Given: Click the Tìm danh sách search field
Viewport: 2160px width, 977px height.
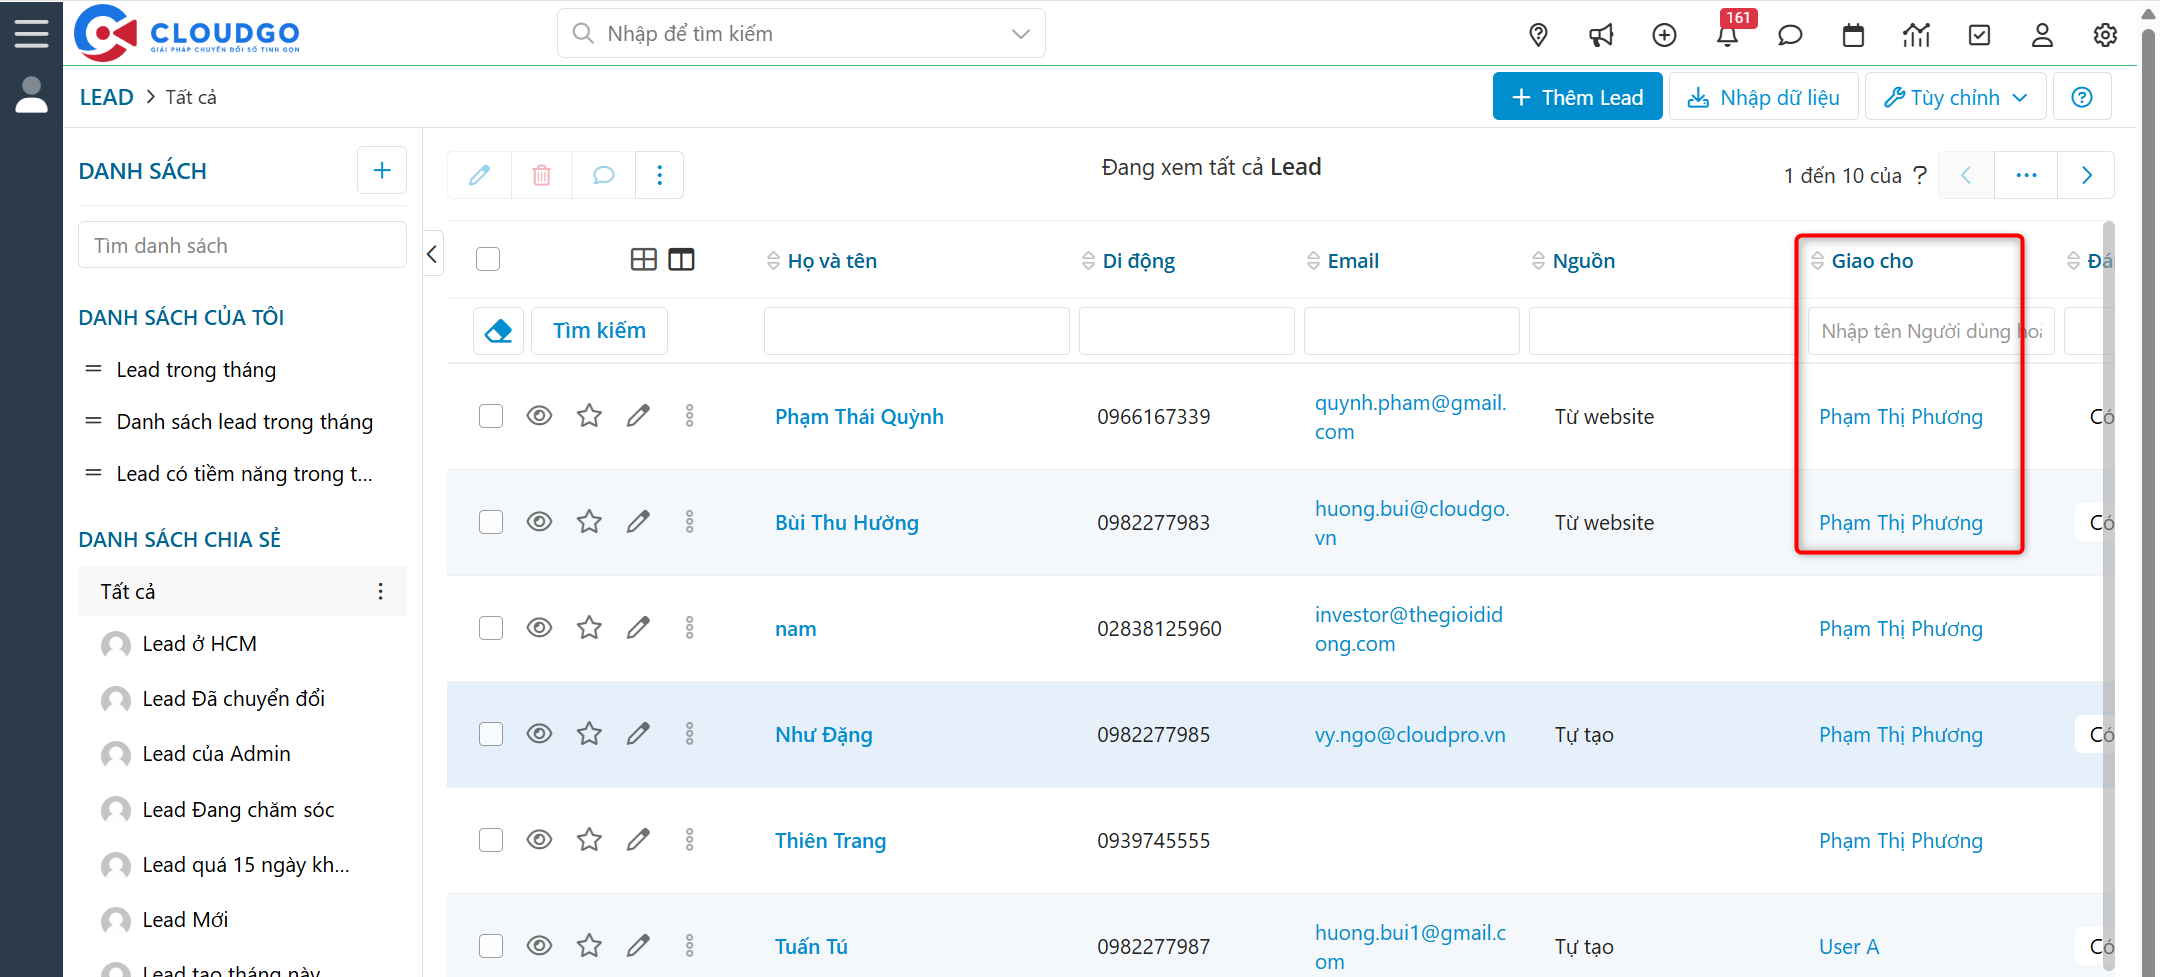Looking at the screenshot, I should [242, 246].
